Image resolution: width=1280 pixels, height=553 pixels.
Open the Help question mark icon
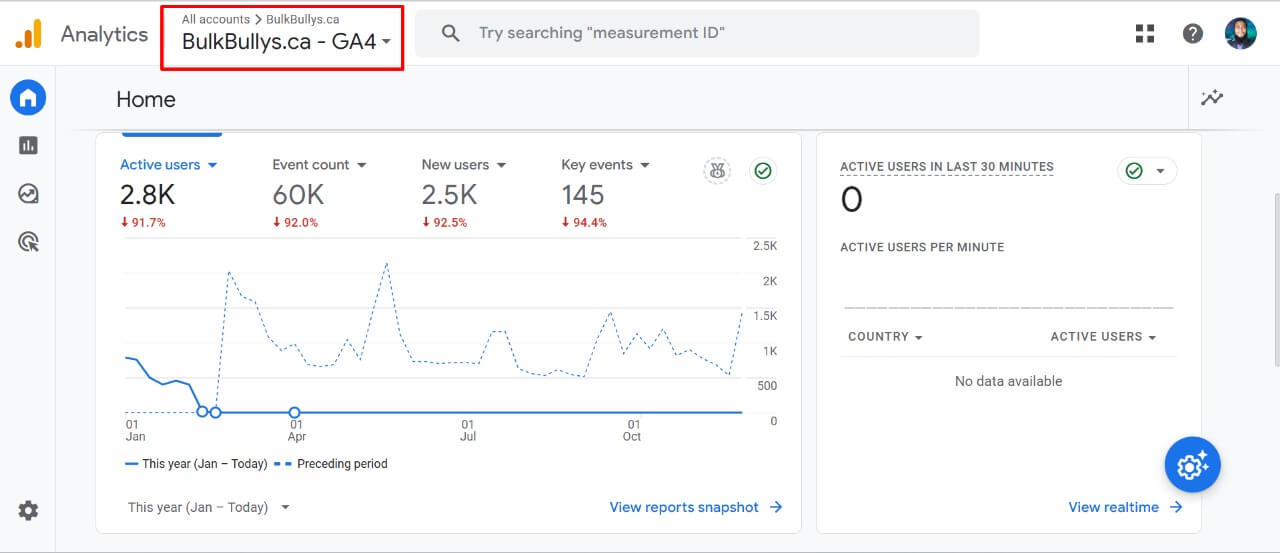[1192, 33]
